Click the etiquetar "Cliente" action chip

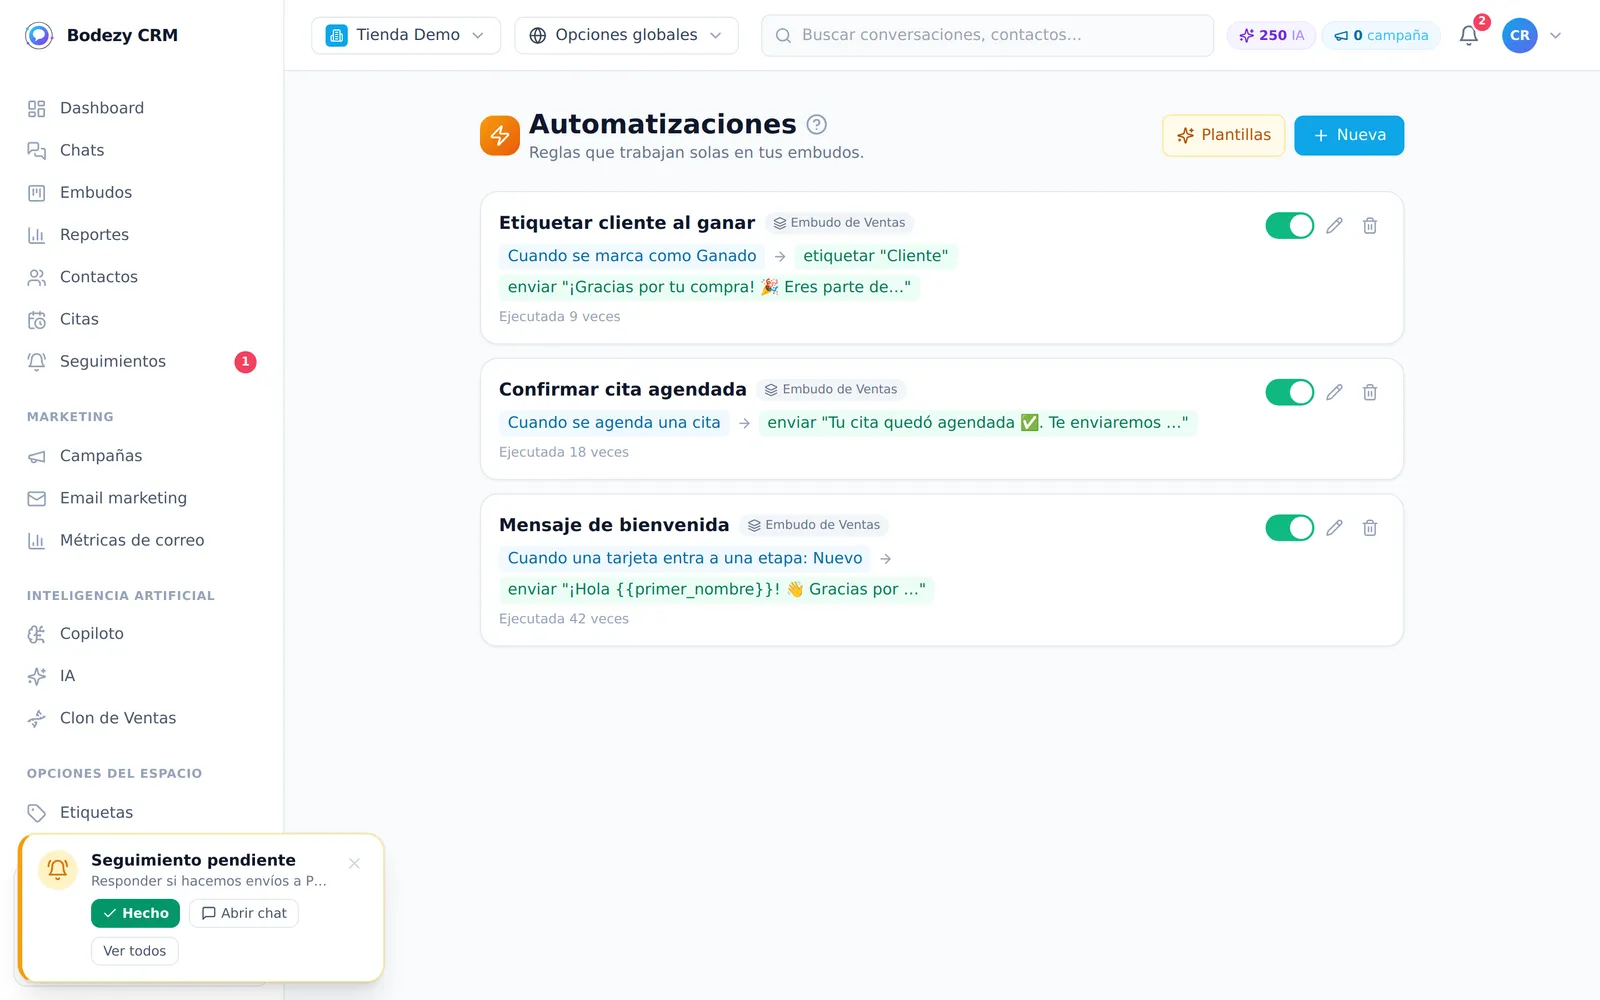pyautogui.click(x=876, y=256)
